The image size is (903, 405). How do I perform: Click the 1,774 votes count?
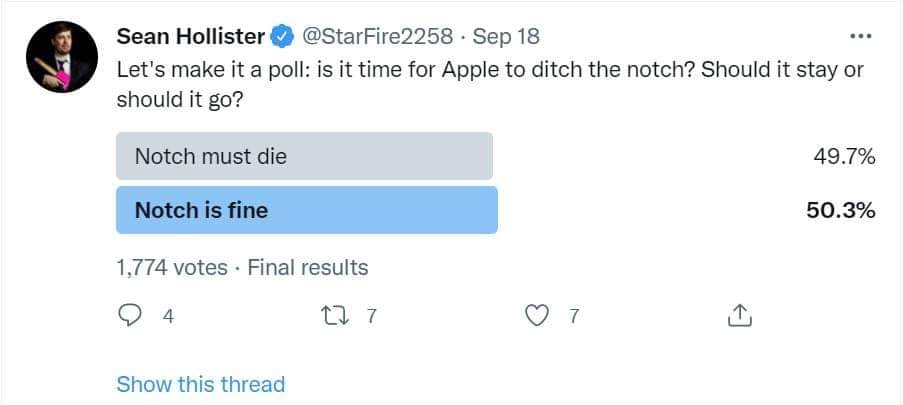[x=172, y=267]
